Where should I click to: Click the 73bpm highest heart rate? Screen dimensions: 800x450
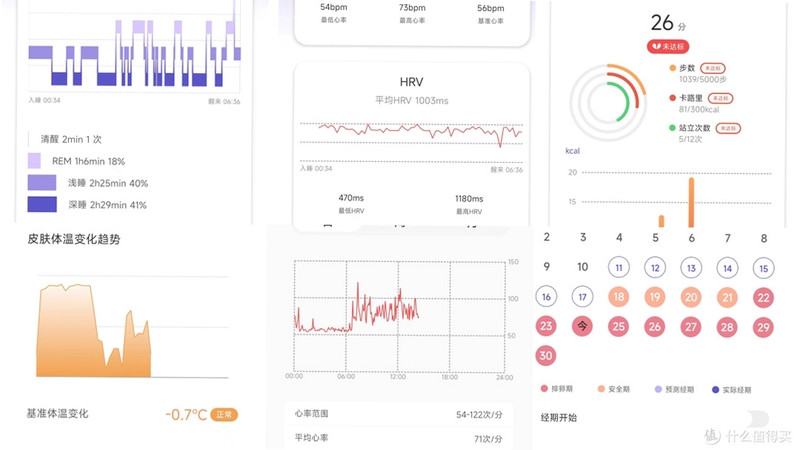click(x=412, y=8)
